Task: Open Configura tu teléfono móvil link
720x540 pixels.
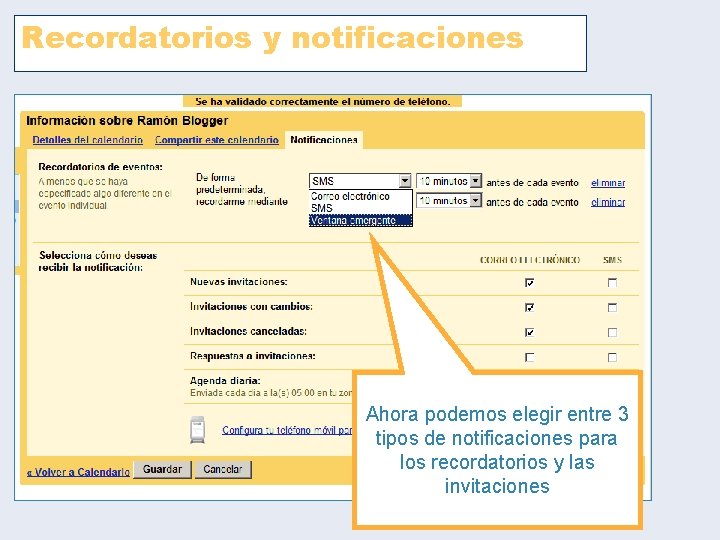Action: tap(287, 430)
